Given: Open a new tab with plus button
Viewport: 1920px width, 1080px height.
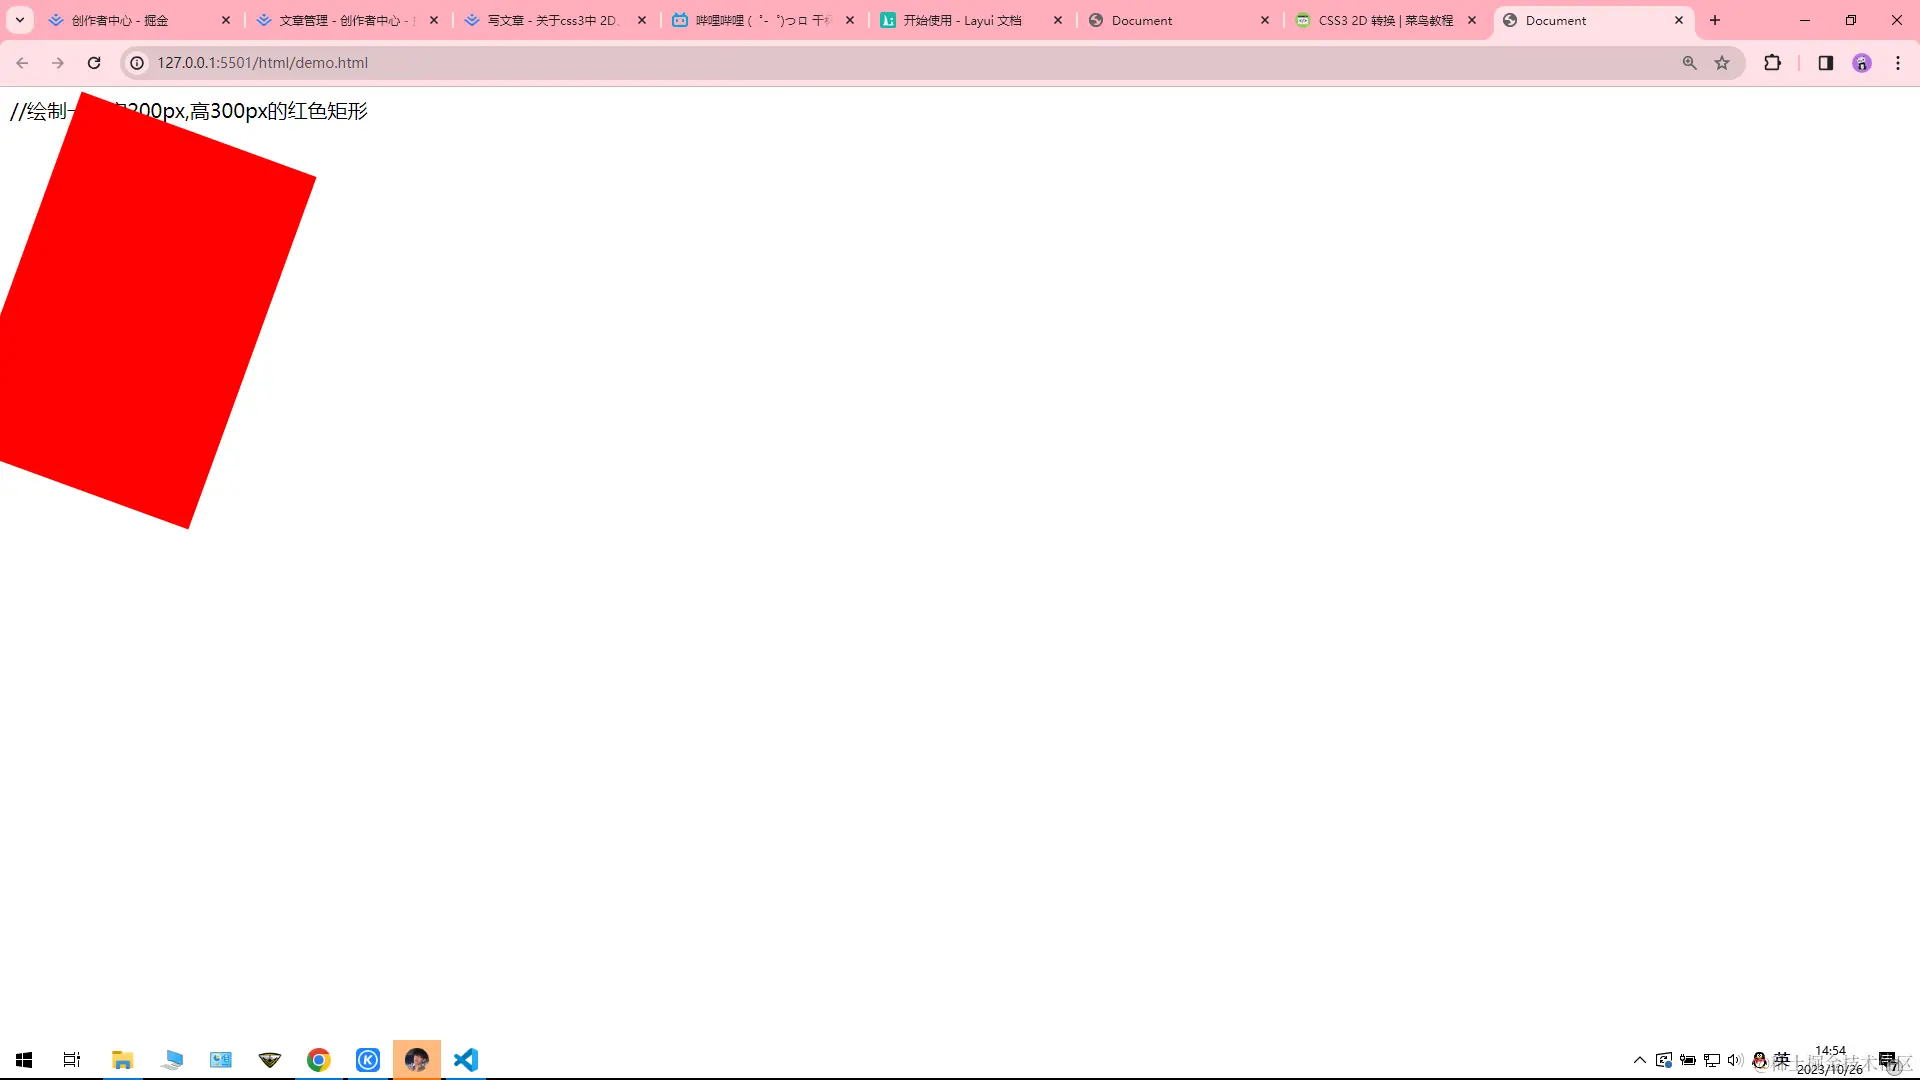Looking at the screenshot, I should [1715, 20].
